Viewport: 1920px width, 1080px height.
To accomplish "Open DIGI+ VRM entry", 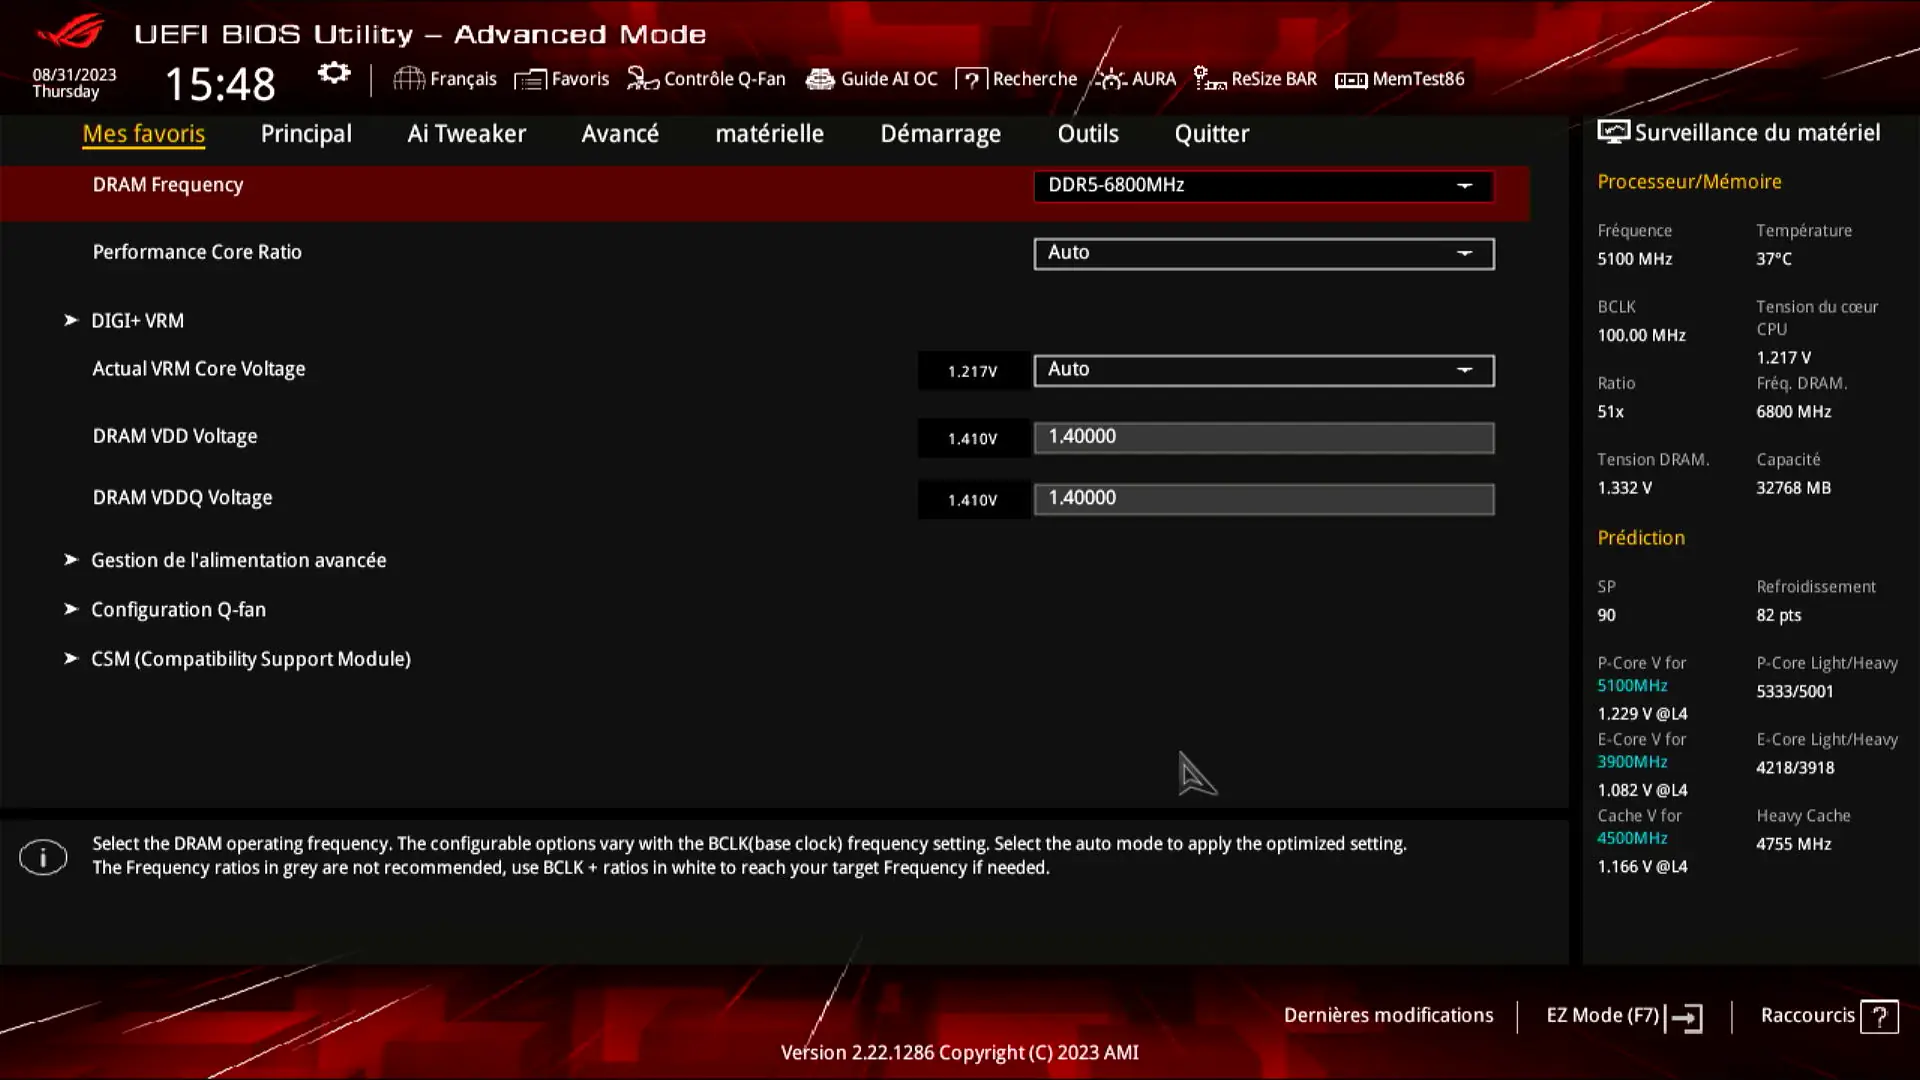I will 137,321.
